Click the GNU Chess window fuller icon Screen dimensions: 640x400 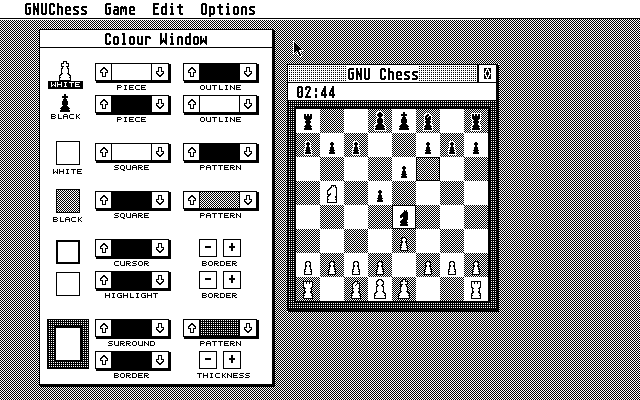[x=487, y=74]
